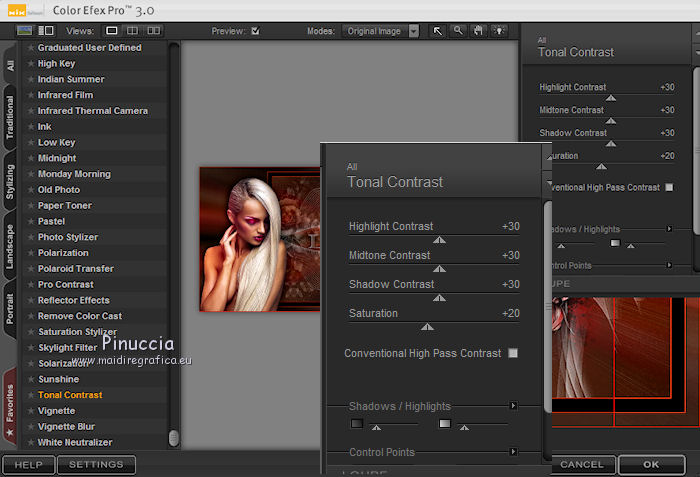Select the Pan hand tool

476,31
